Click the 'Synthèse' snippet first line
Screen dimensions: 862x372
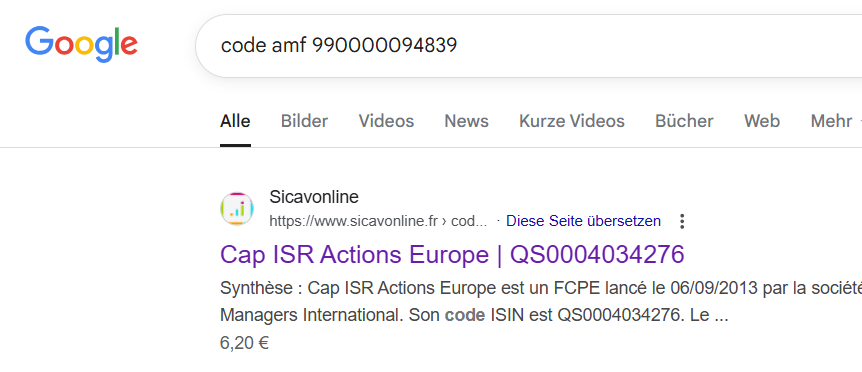pyautogui.click(x=541, y=288)
